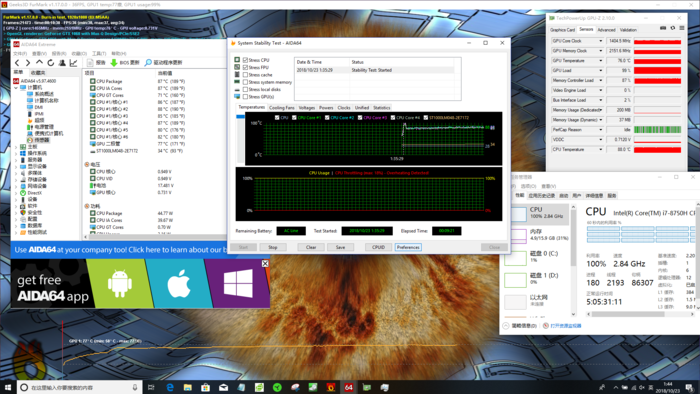
Task: Open GPU Core Clock sensor dropdown
Action: click(600, 41)
